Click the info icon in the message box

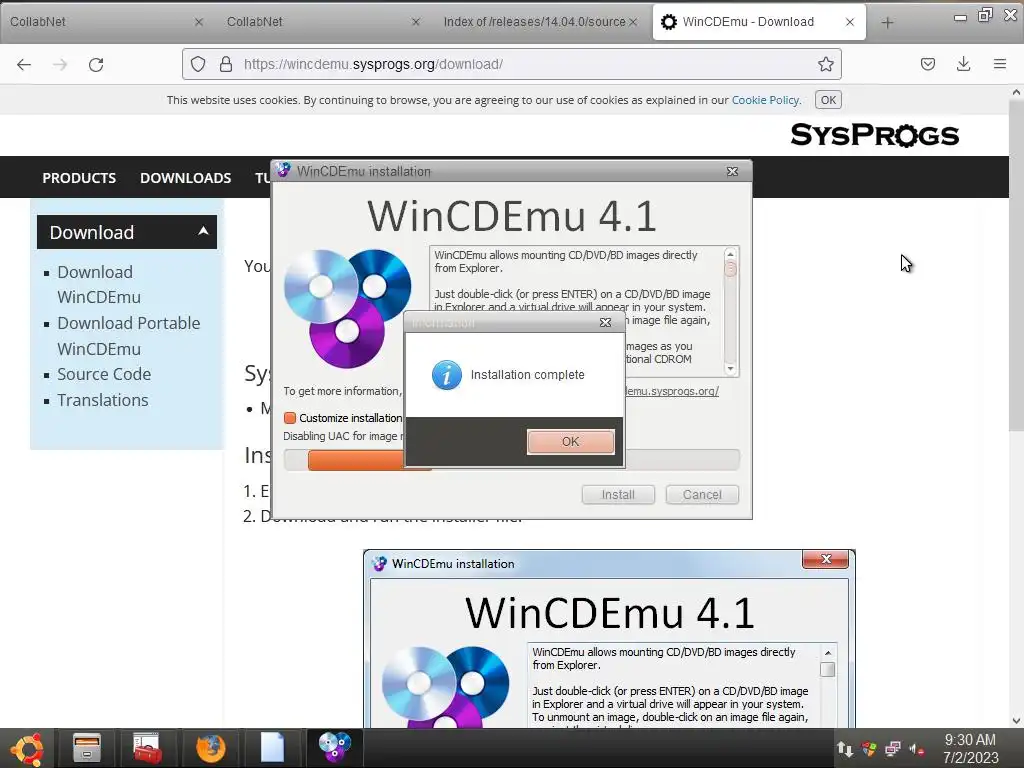coord(447,375)
